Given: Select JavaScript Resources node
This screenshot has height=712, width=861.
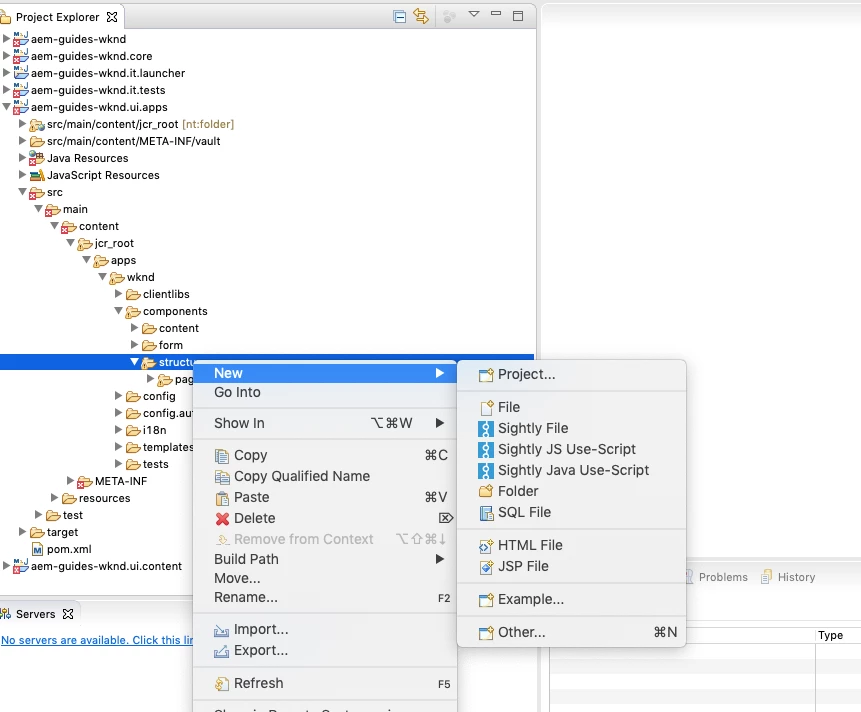Looking at the screenshot, I should [103, 175].
